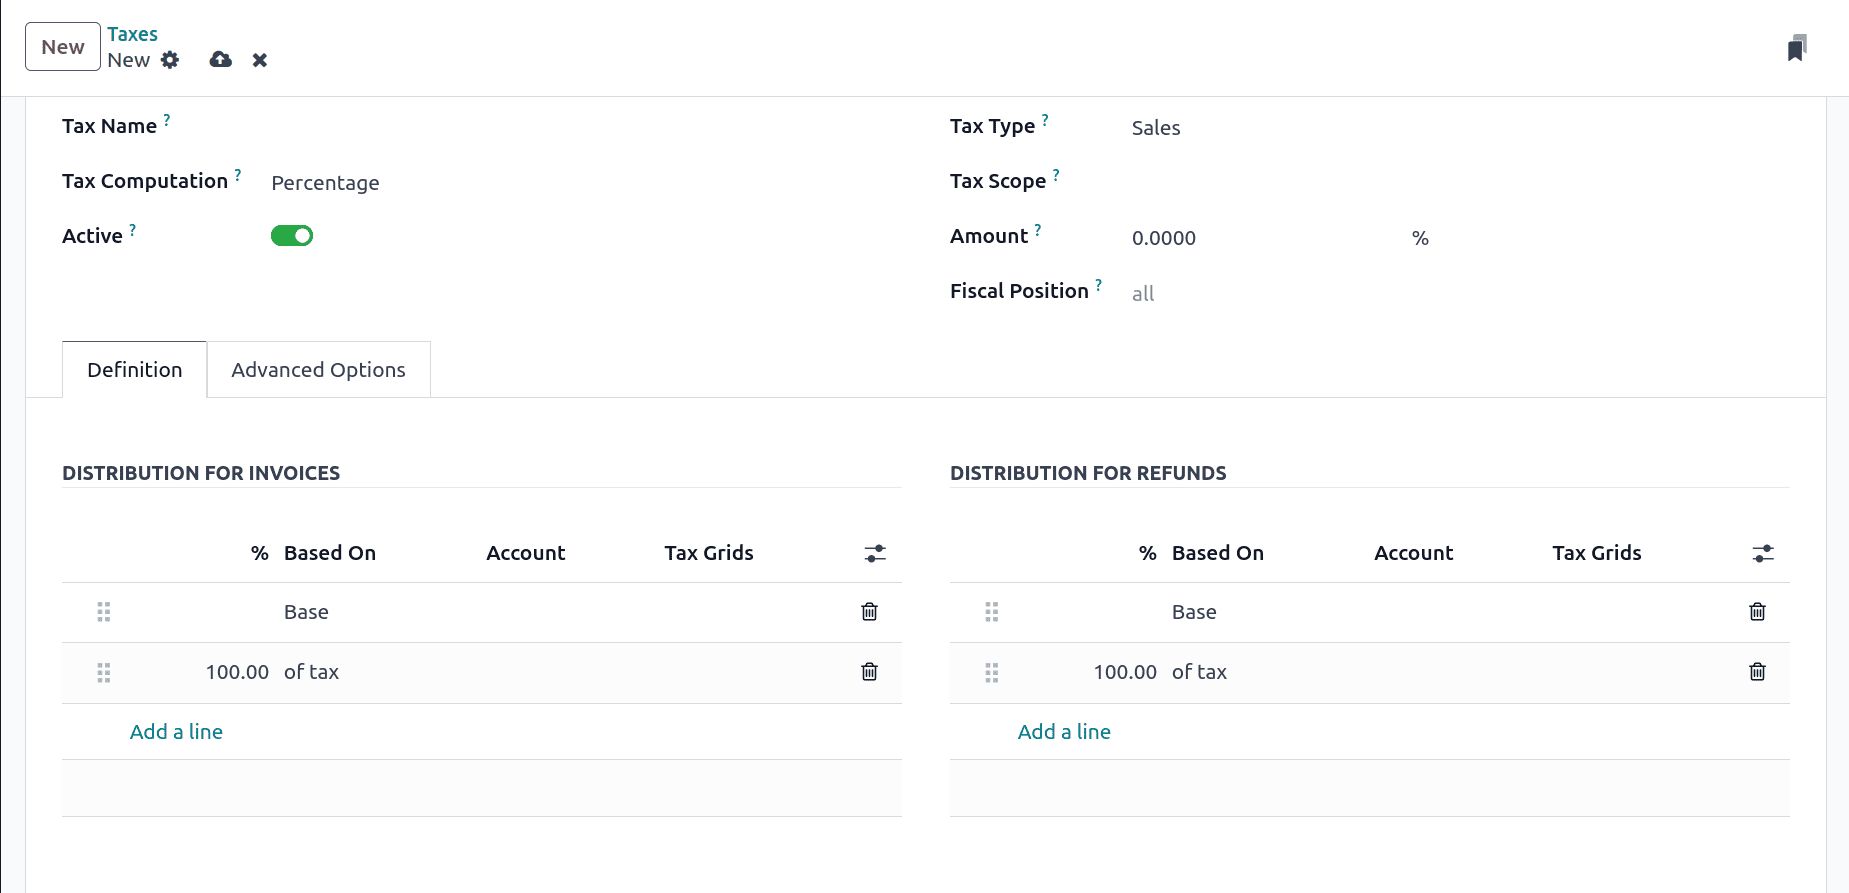
Task: Grab the invoices Base row drag handle
Action: pos(104,612)
